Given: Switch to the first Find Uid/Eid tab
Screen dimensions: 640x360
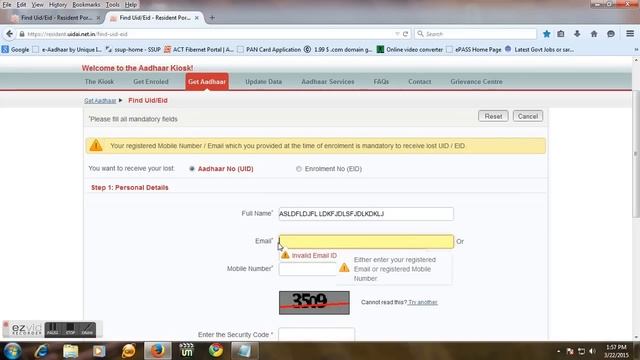Looking at the screenshot, I should tap(55, 18).
